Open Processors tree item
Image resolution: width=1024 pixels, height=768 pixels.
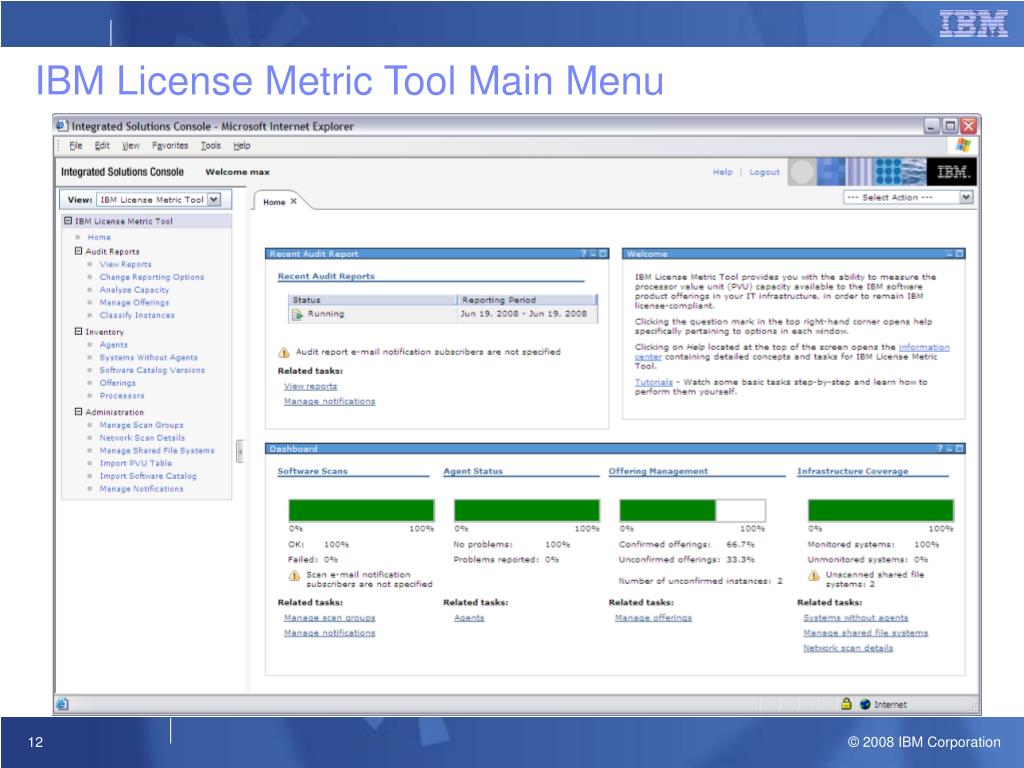121,395
